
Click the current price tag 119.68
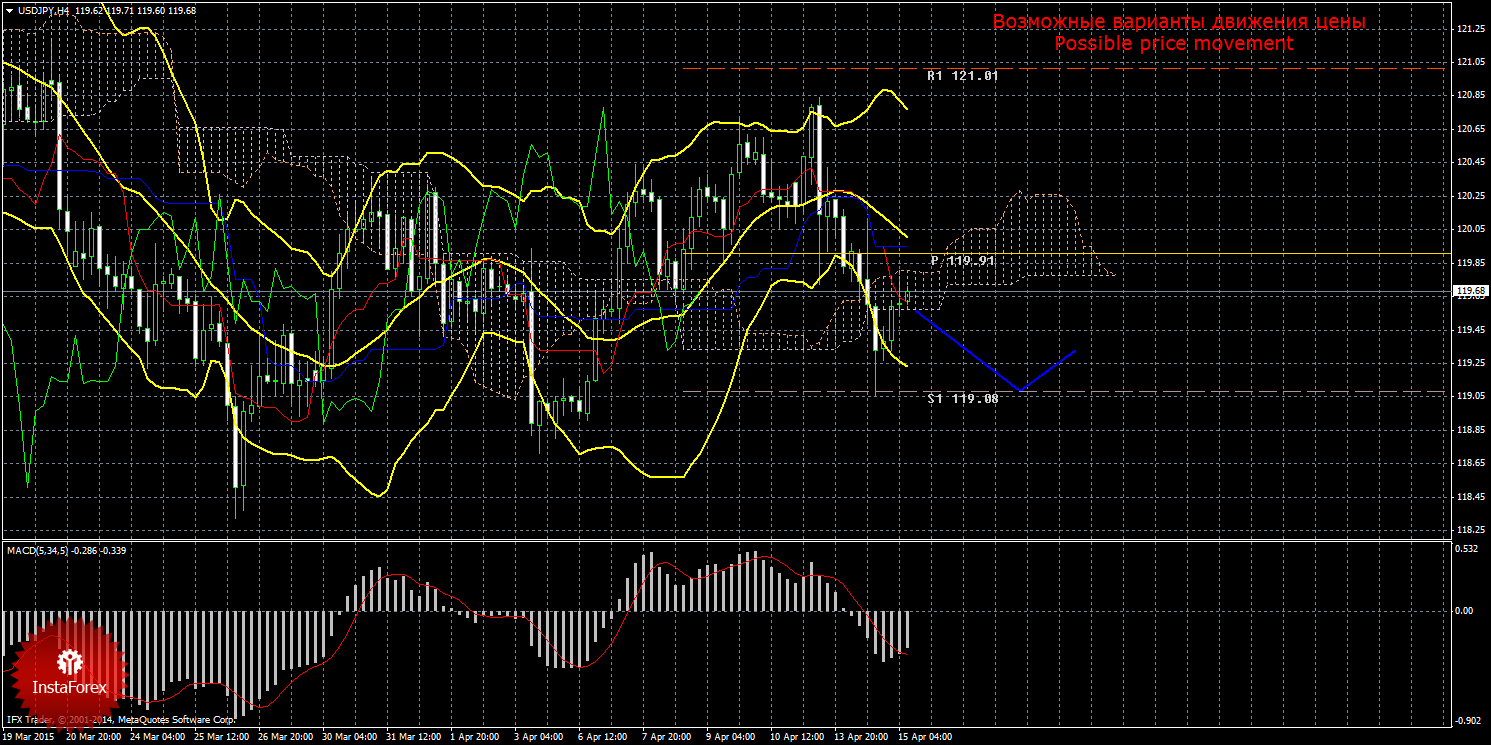click(x=1469, y=291)
